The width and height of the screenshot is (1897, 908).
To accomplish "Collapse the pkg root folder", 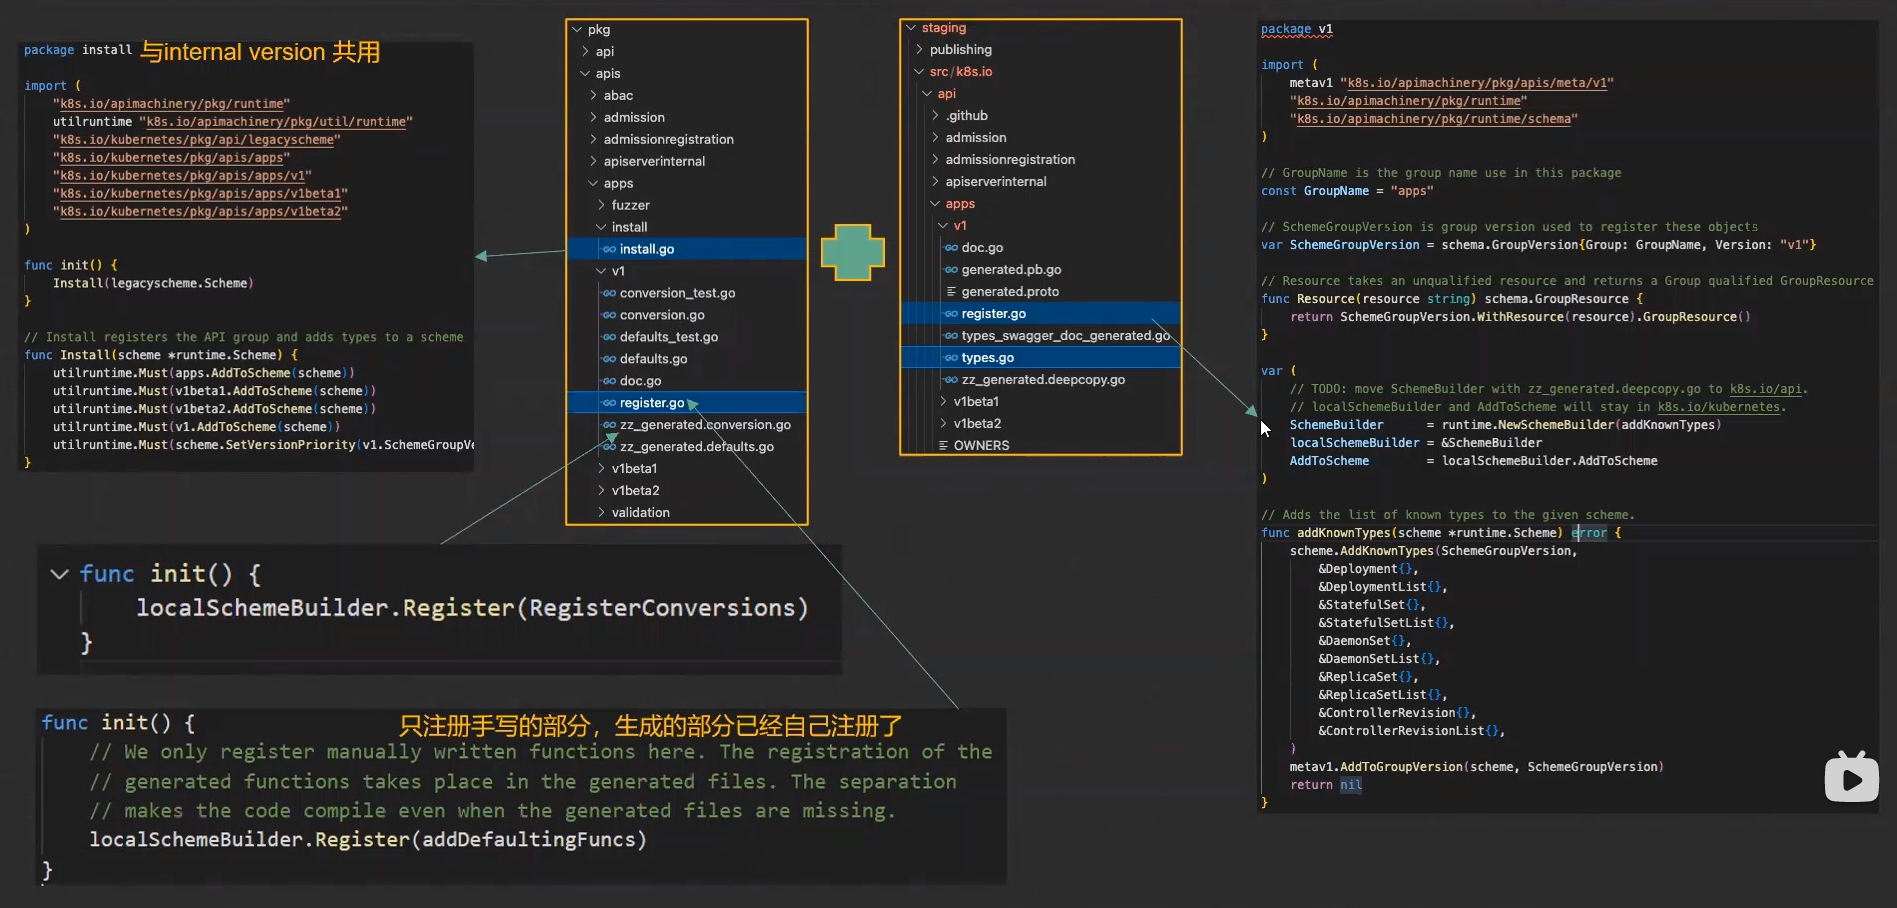I will tap(577, 30).
